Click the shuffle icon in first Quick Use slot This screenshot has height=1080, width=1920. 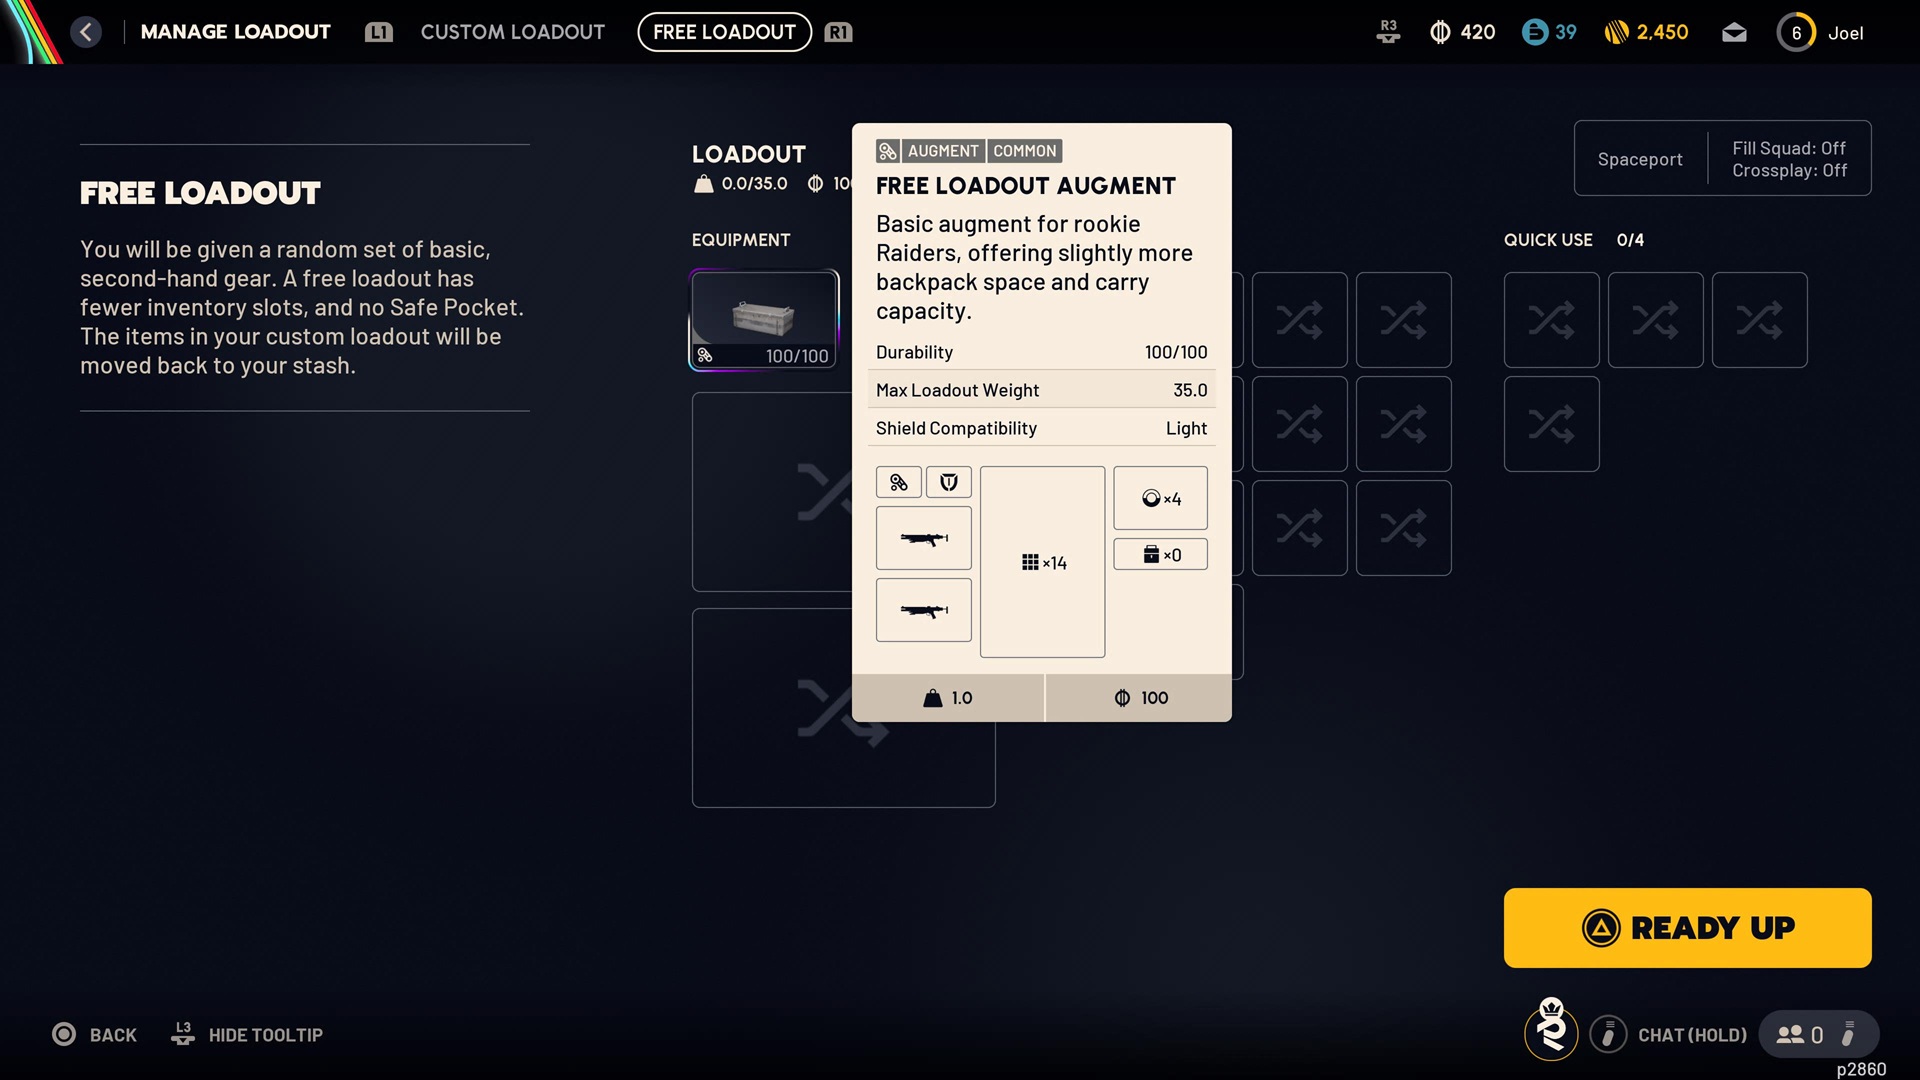[x=1551, y=319]
